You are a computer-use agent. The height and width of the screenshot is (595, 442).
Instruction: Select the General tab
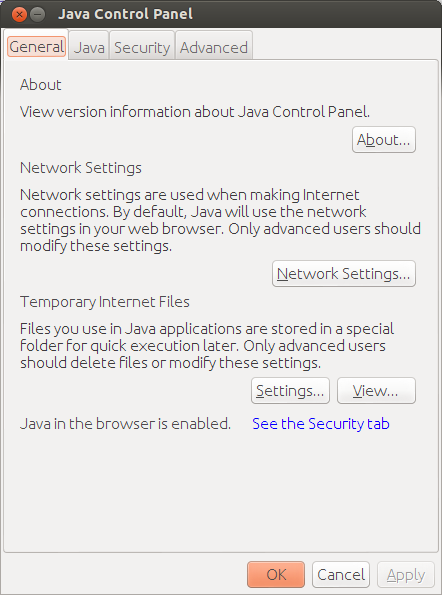[x=37, y=47]
